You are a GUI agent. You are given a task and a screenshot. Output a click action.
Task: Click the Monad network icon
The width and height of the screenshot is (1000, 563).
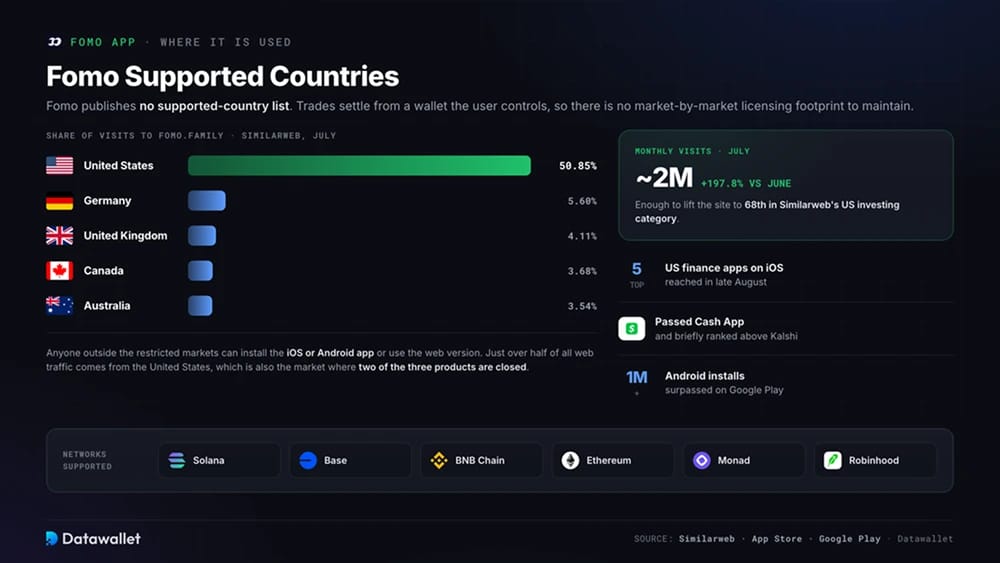click(x=702, y=460)
